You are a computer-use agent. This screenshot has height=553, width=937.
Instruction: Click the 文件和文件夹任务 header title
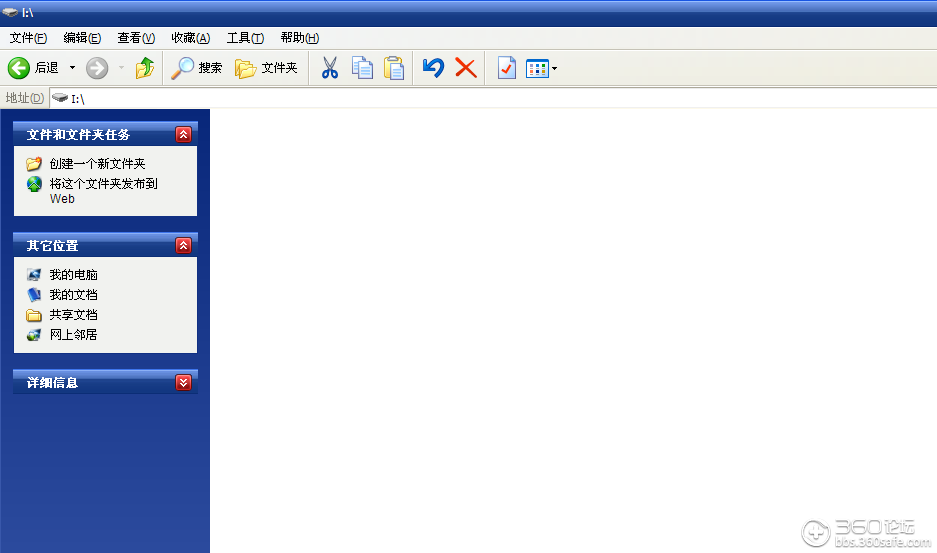point(78,135)
